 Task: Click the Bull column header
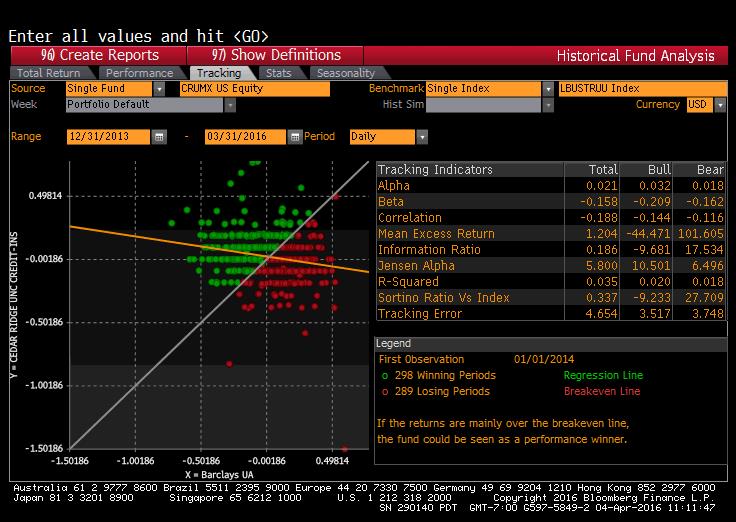(x=659, y=169)
